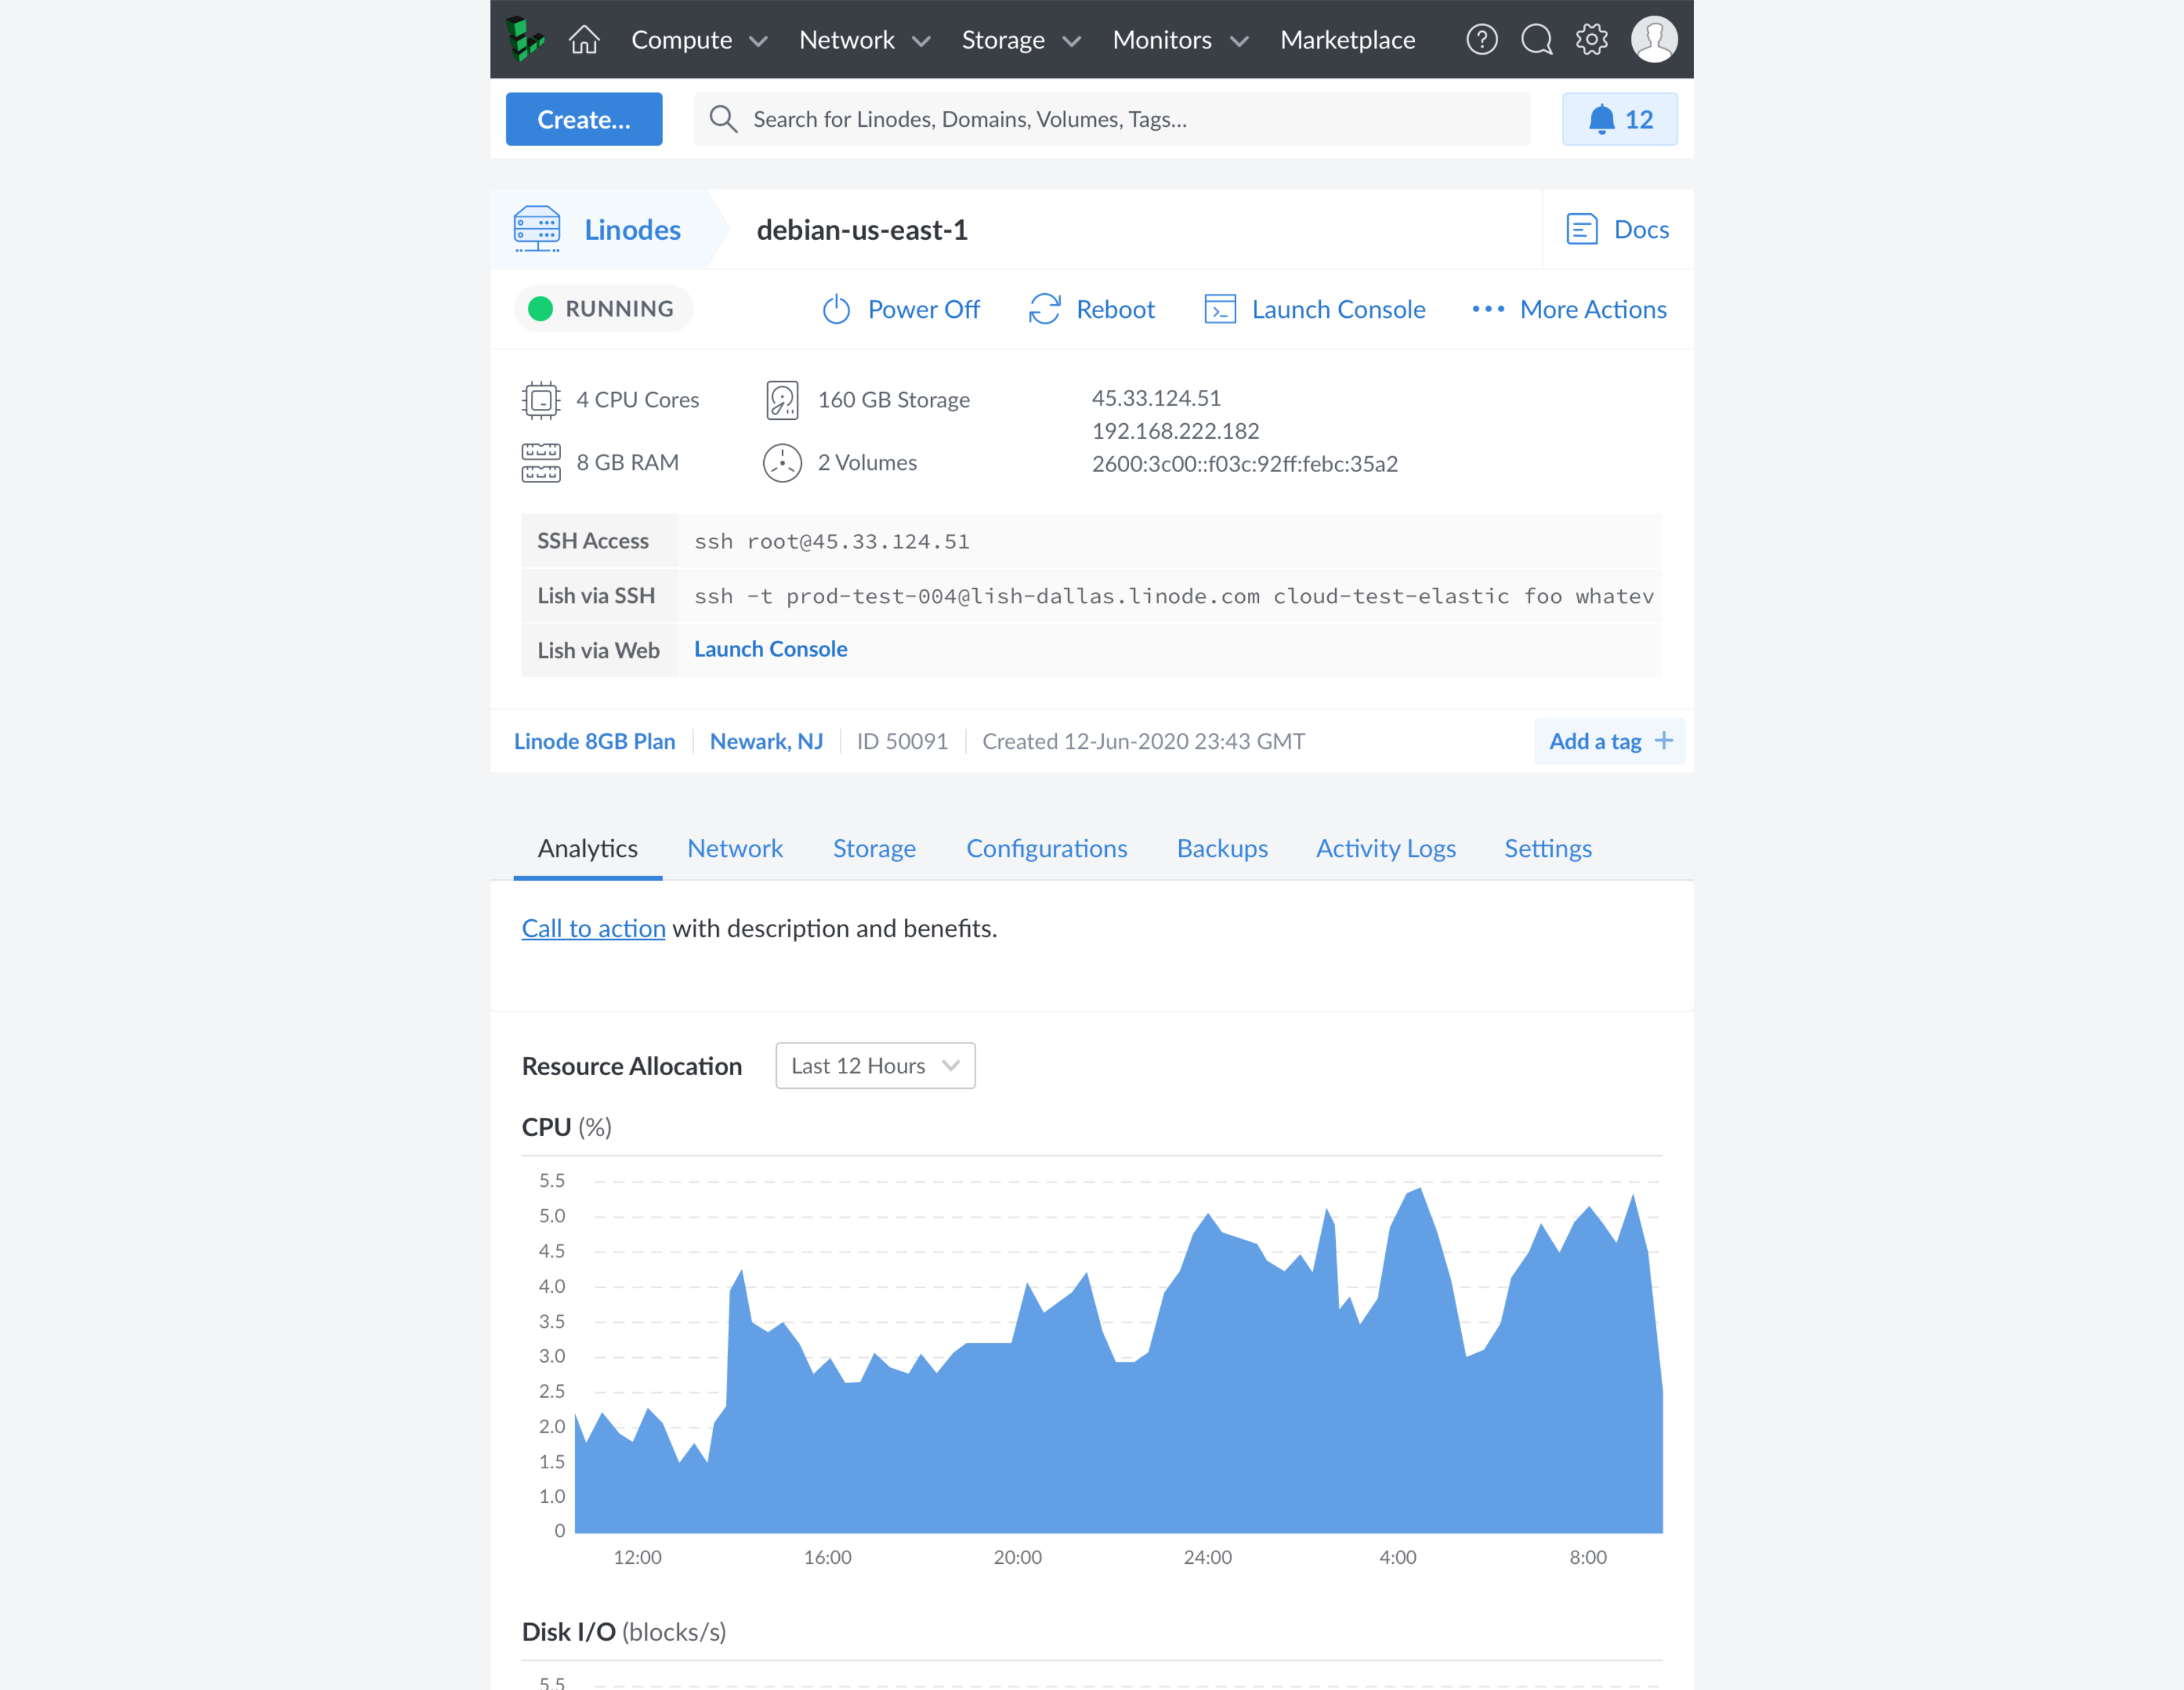Image resolution: width=2184 pixels, height=1690 pixels.
Task: Switch to the Analytics tab
Action: tap(588, 848)
